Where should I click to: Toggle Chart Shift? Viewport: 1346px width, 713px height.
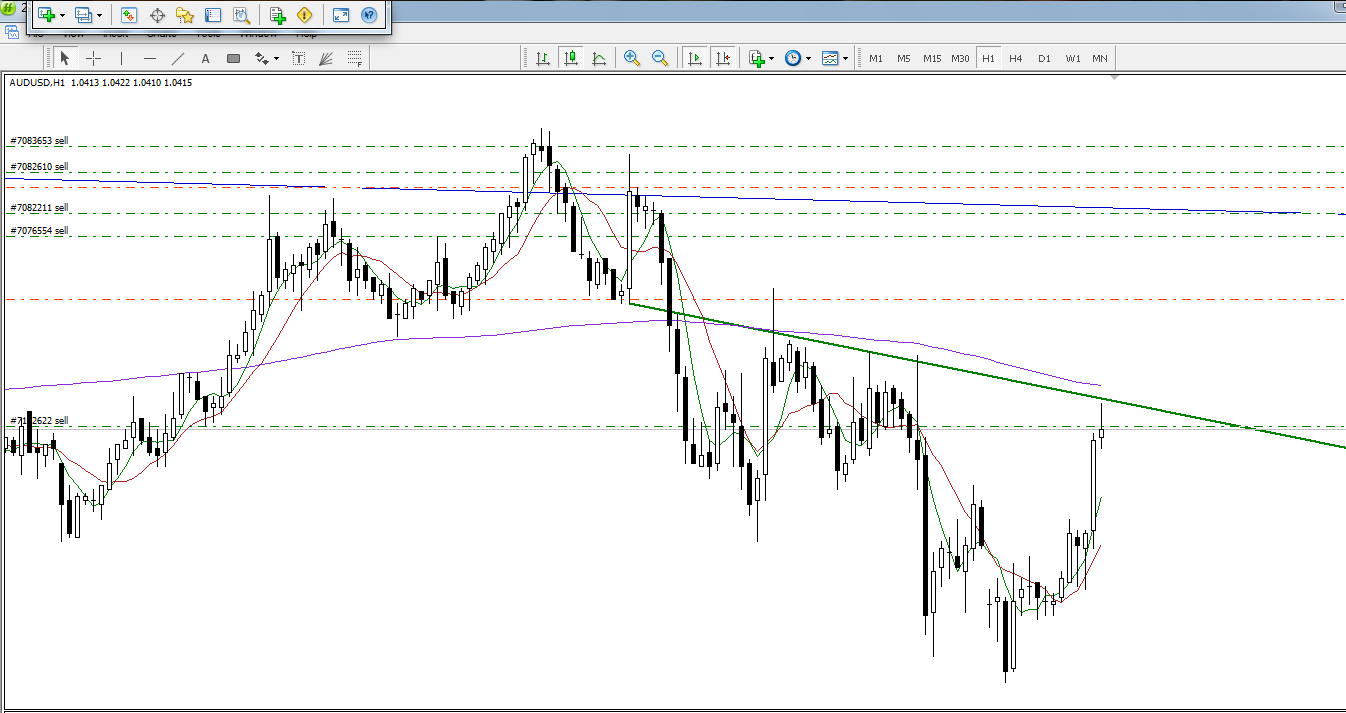[x=723, y=58]
